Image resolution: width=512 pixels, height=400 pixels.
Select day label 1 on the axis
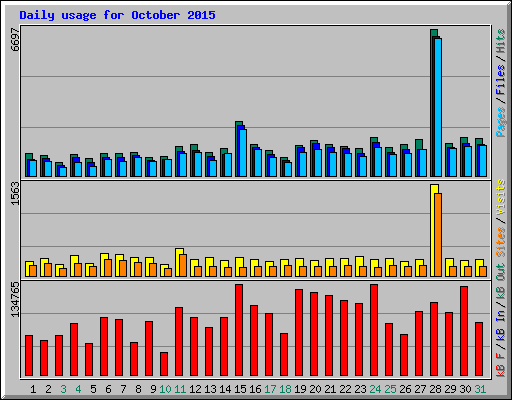(33, 389)
